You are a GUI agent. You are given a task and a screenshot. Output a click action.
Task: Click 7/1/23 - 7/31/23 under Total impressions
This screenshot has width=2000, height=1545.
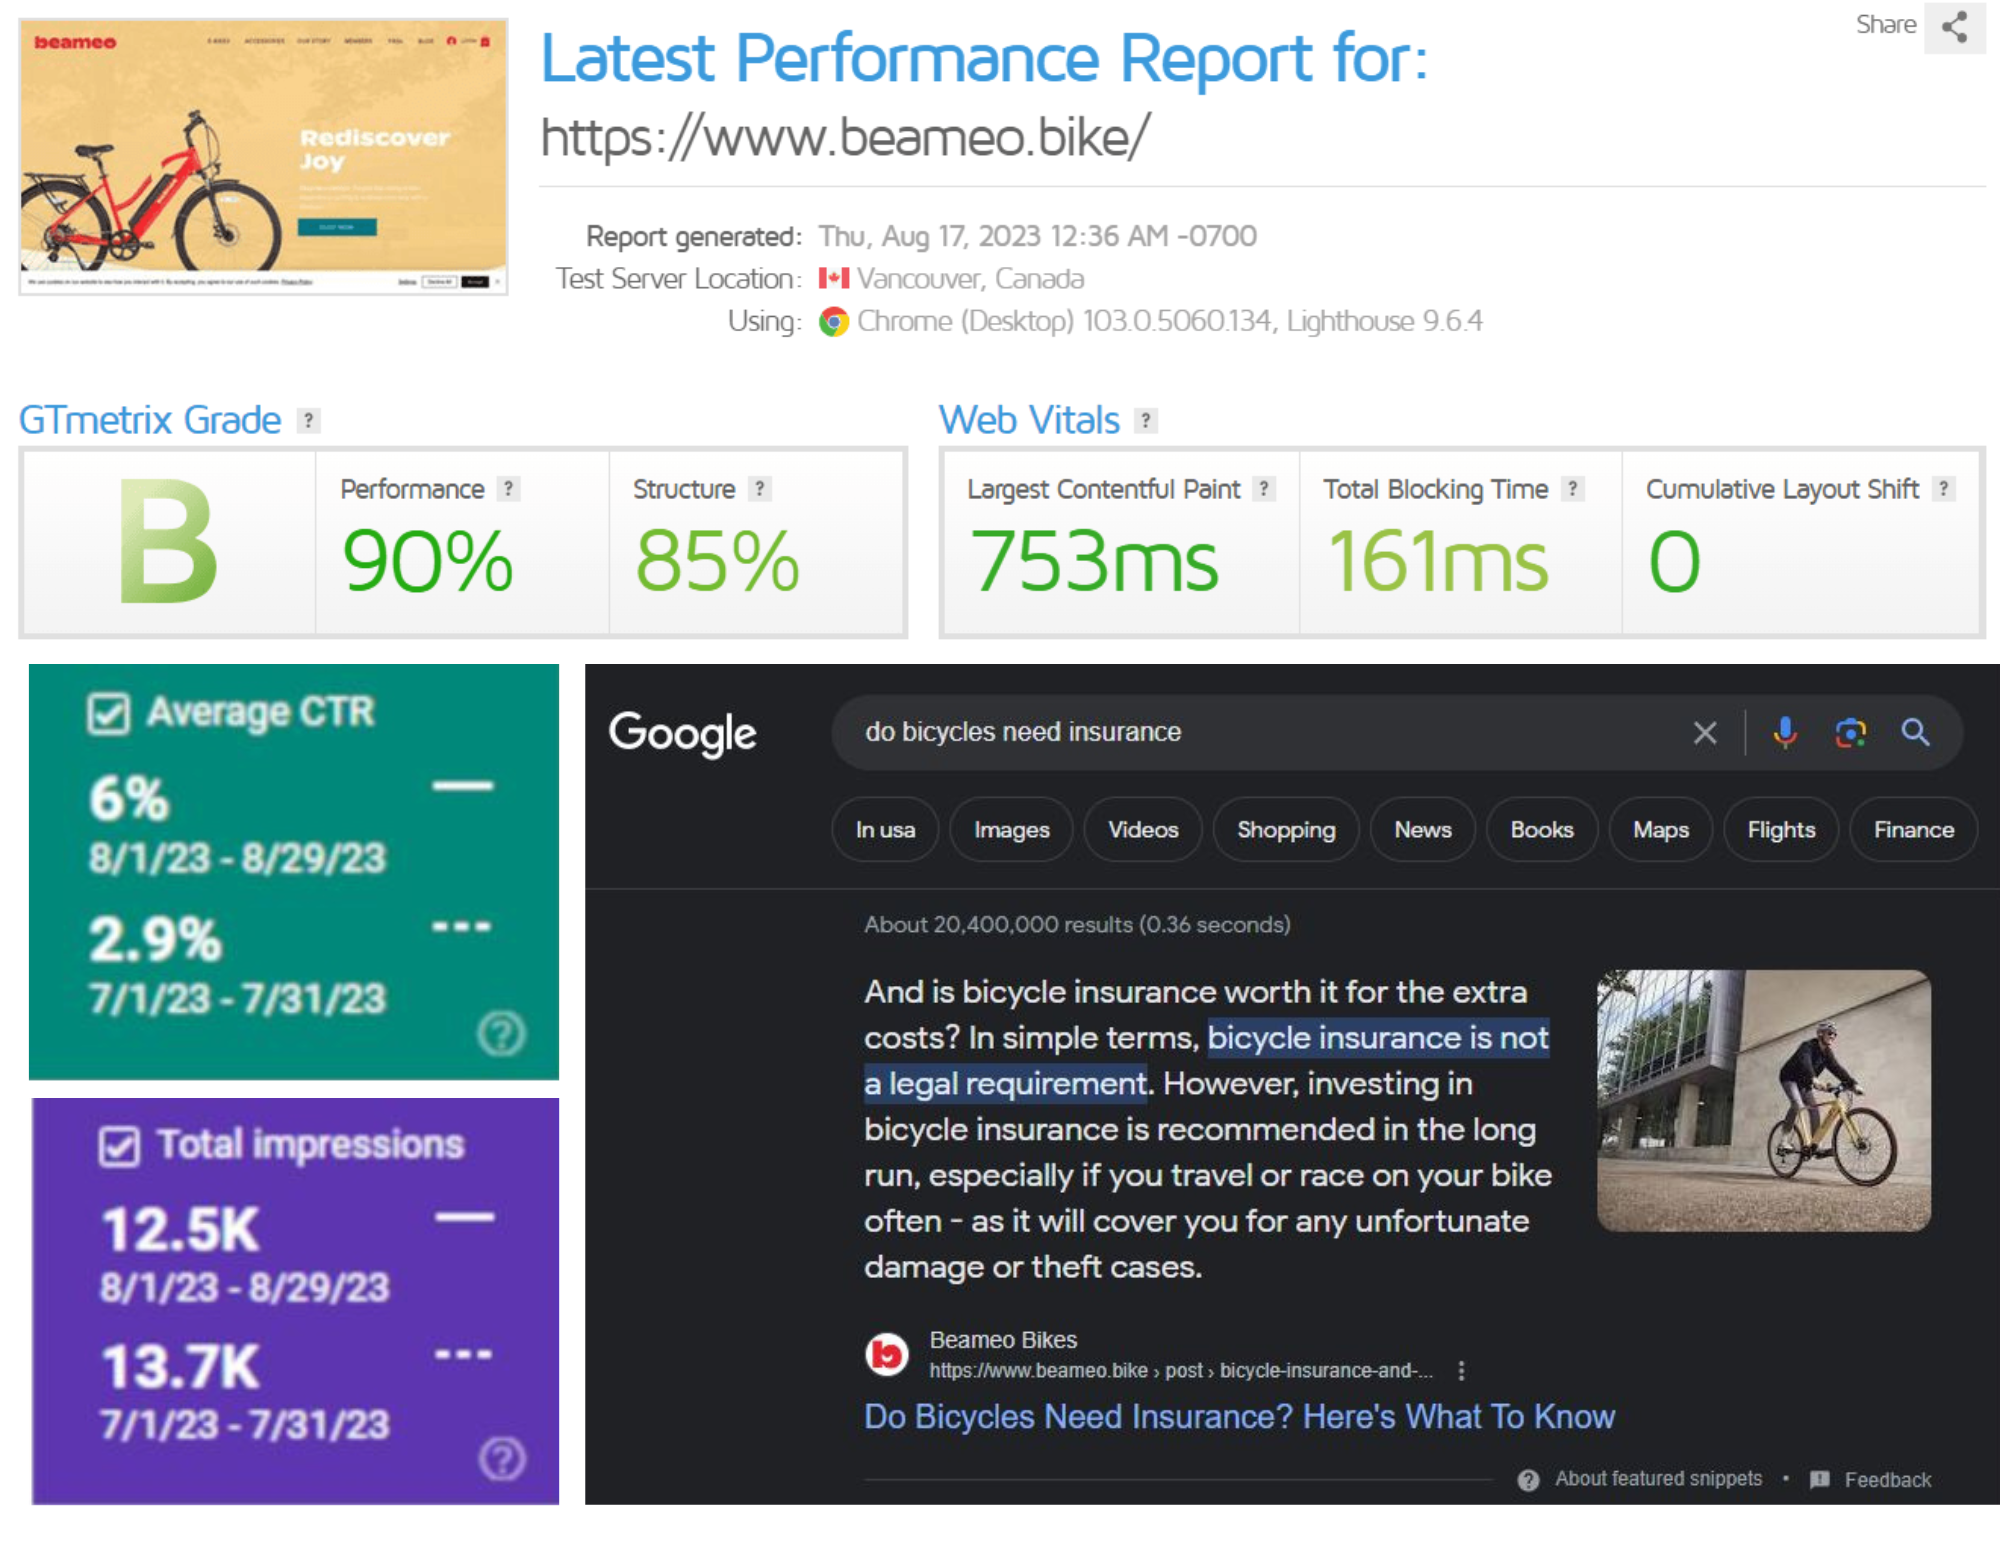point(244,1425)
